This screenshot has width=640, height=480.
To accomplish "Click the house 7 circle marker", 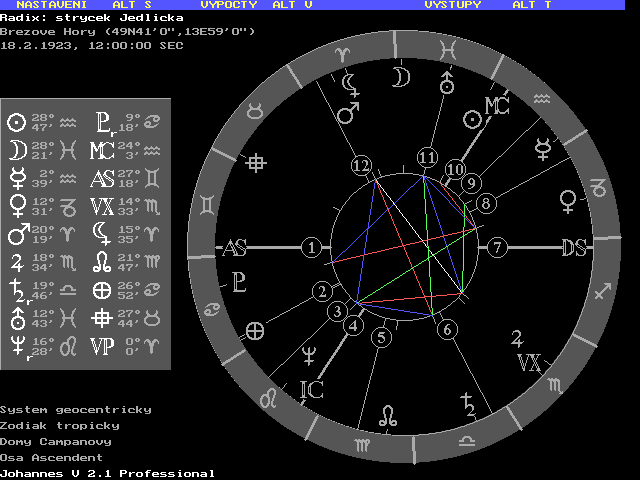I will point(498,247).
